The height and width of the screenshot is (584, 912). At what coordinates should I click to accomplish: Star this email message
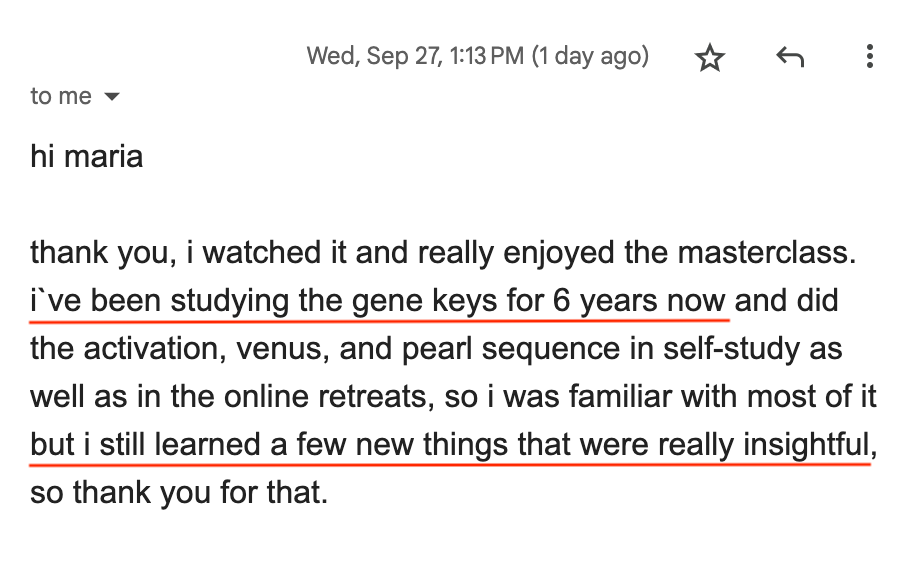click(709, 58)
